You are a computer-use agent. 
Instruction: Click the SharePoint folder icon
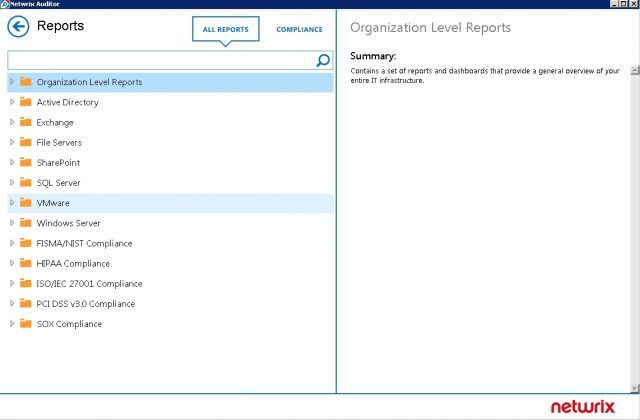coord(26,162)
